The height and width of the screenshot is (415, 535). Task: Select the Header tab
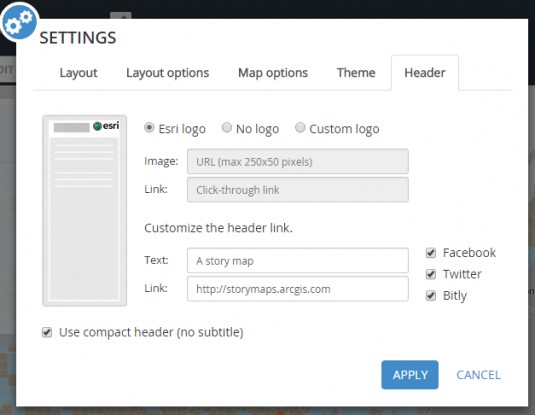425,73
